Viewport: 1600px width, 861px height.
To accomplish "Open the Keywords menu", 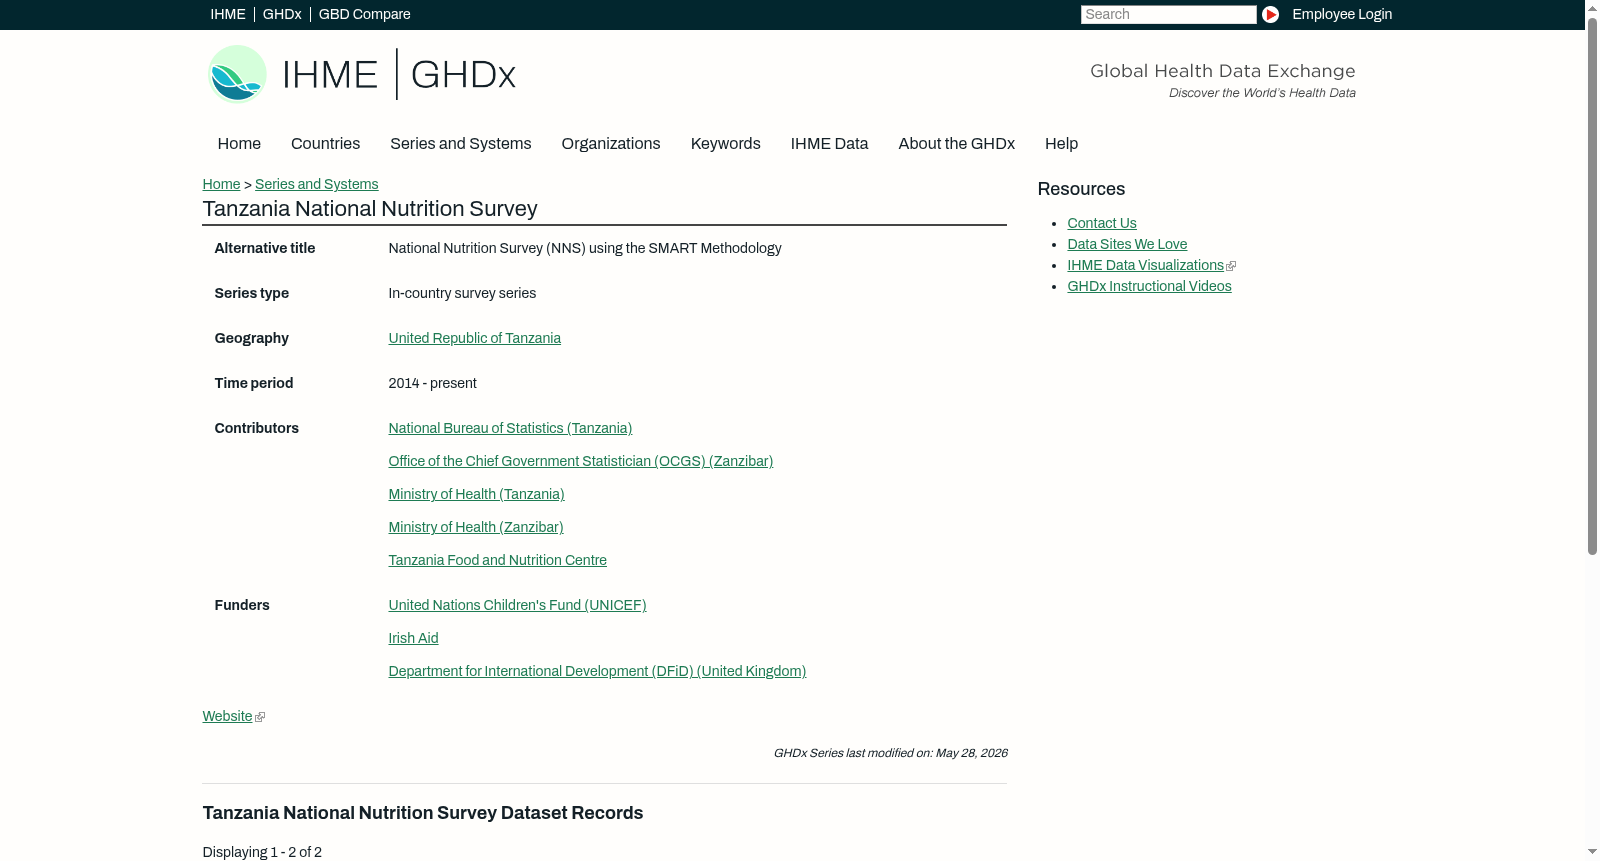I will tap(726, 144).
